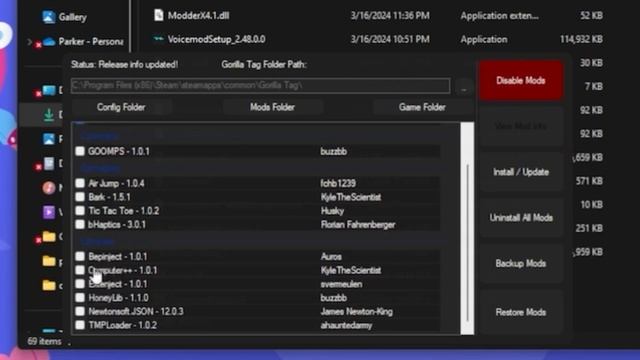Click the 3/16/2024 11:36 PM date cell
Viewport: 640px width, 360px height.
pos(390,16)
